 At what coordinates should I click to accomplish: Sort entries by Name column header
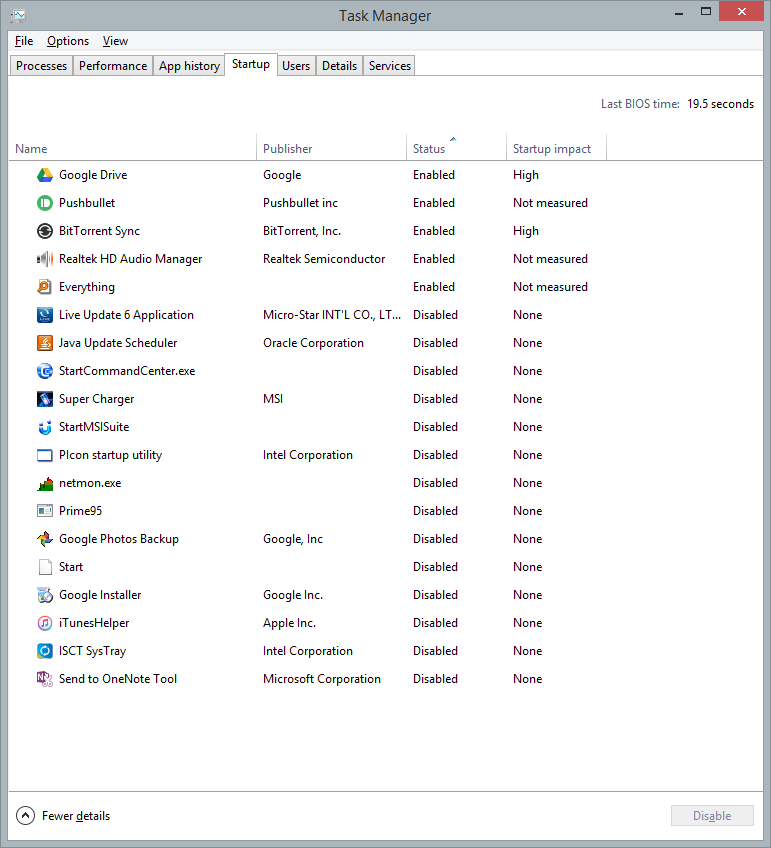click(31, 149)
